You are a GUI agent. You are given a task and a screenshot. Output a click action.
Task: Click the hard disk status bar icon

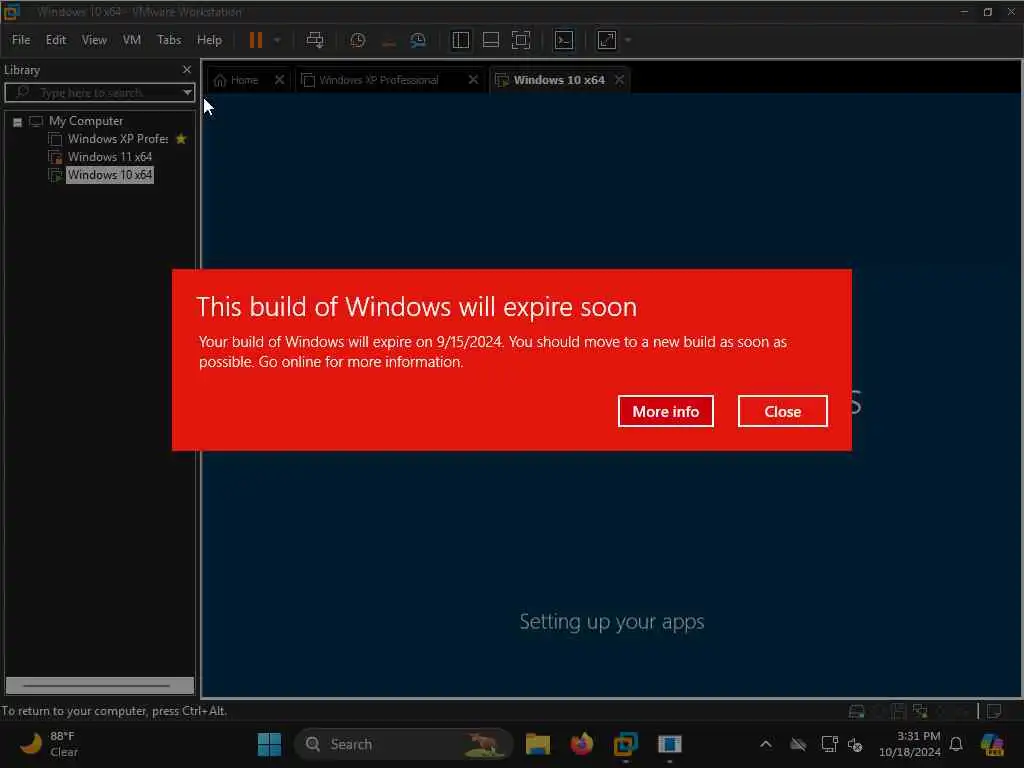(856, 711)
